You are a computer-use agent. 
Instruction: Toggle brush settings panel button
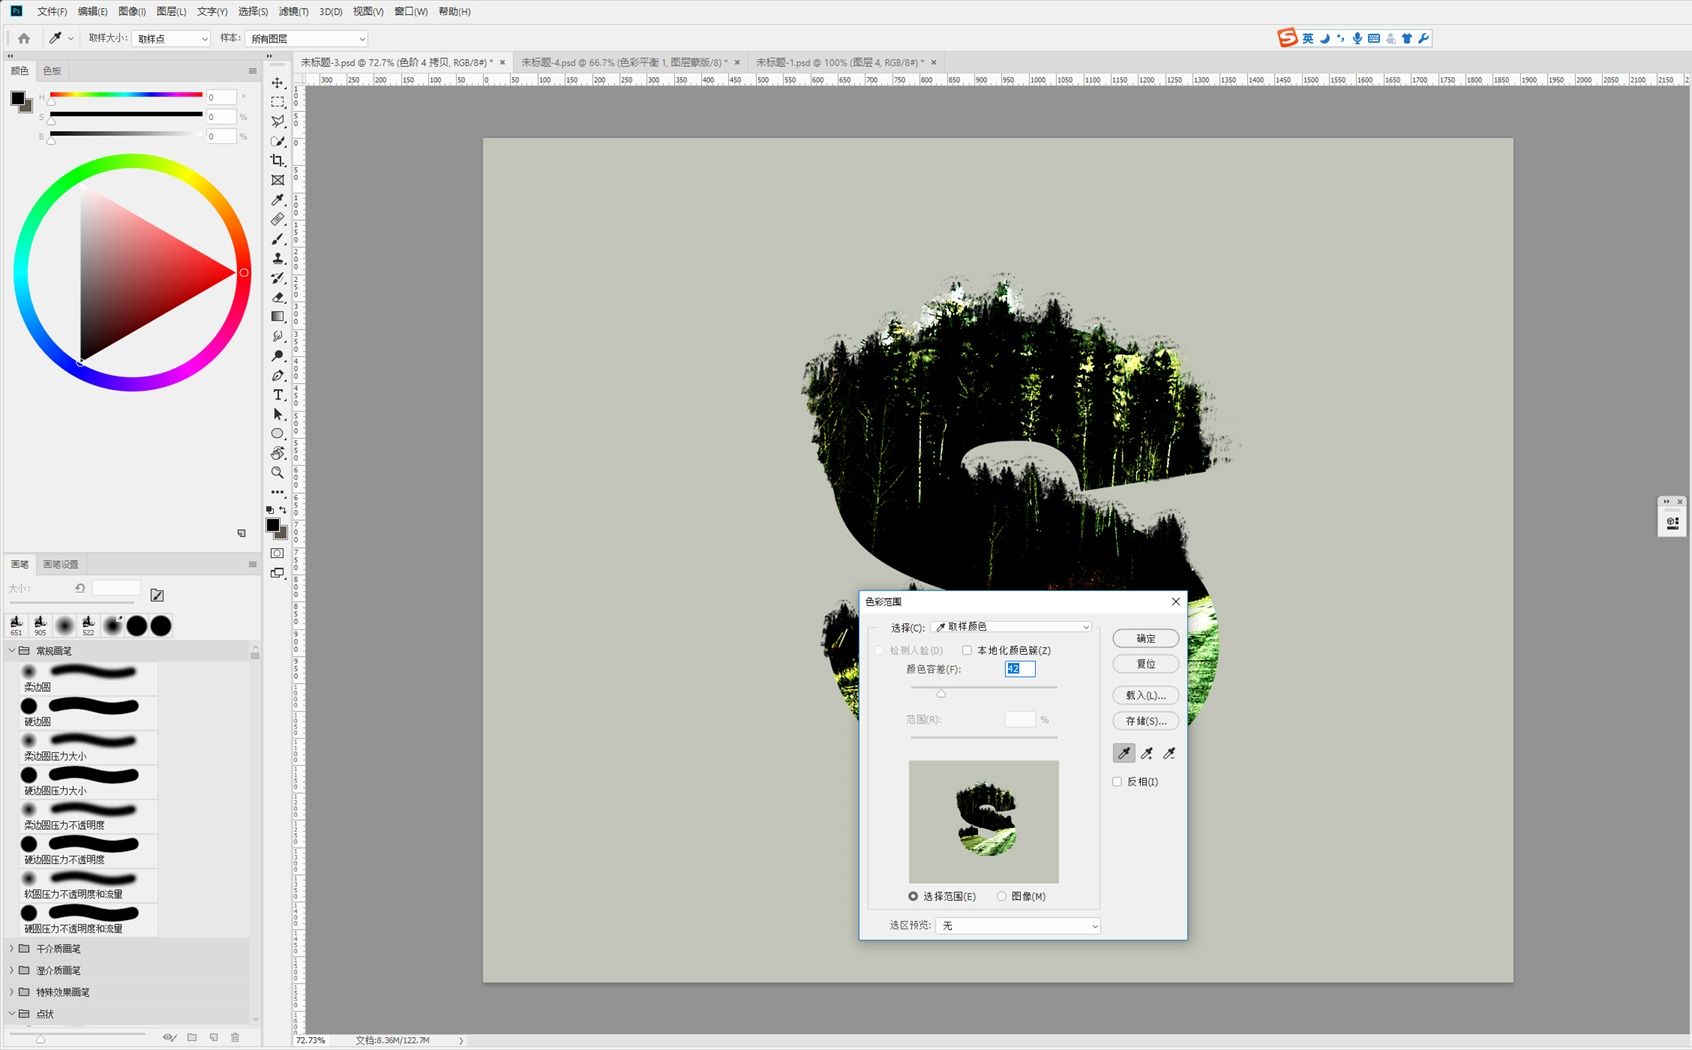[157, 595]
